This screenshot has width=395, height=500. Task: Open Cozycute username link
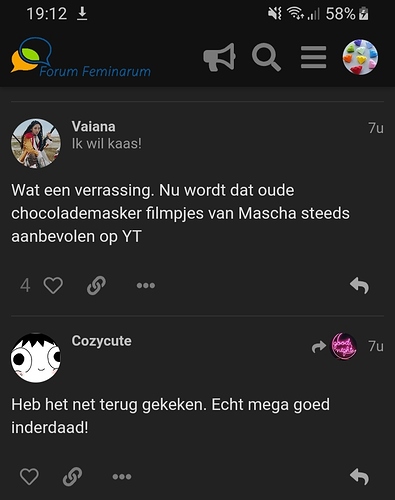(101, 341)
